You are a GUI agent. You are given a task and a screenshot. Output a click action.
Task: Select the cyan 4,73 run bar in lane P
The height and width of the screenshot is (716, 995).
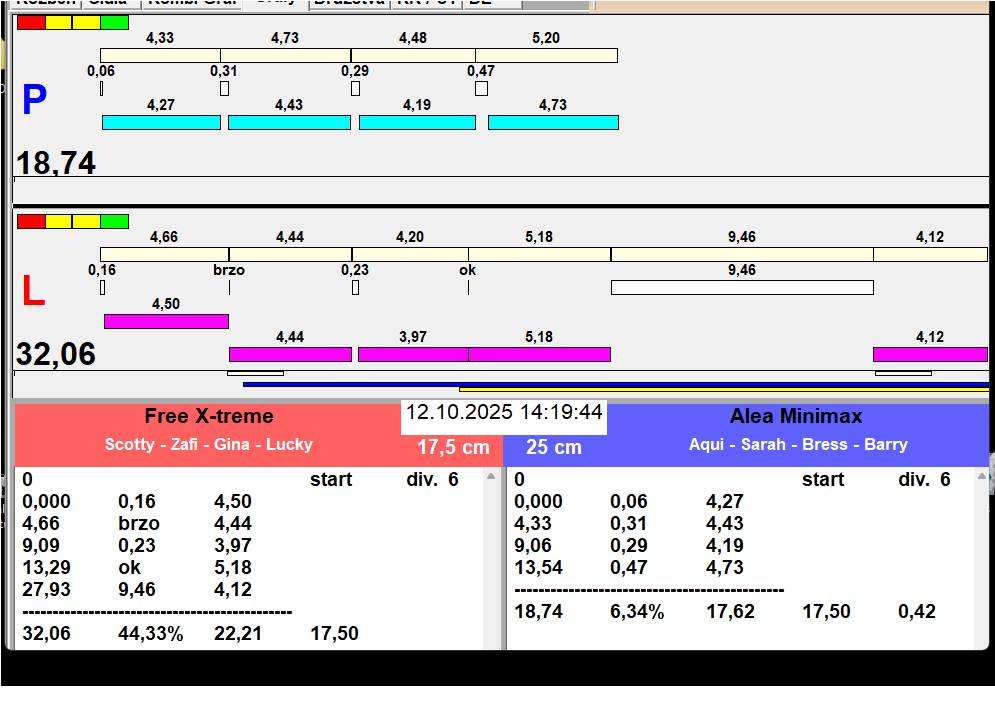pyautogui.click(x=553, y=122)
